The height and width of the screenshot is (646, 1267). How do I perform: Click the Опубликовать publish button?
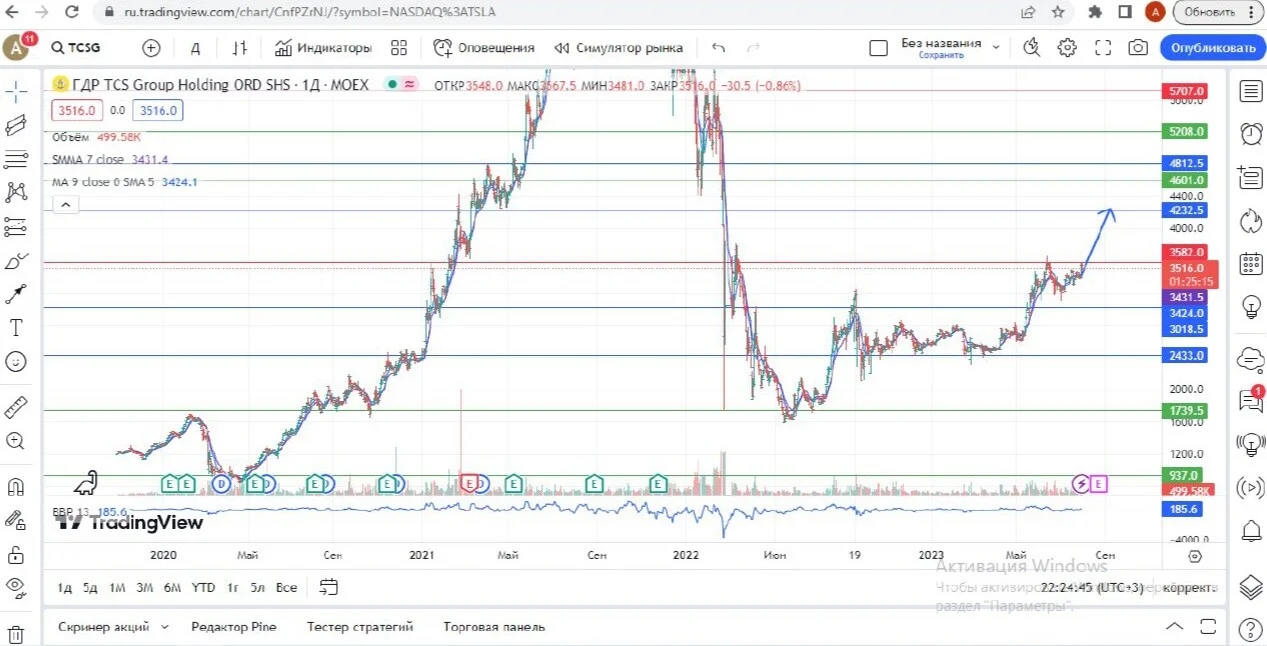coord(1212,47)
